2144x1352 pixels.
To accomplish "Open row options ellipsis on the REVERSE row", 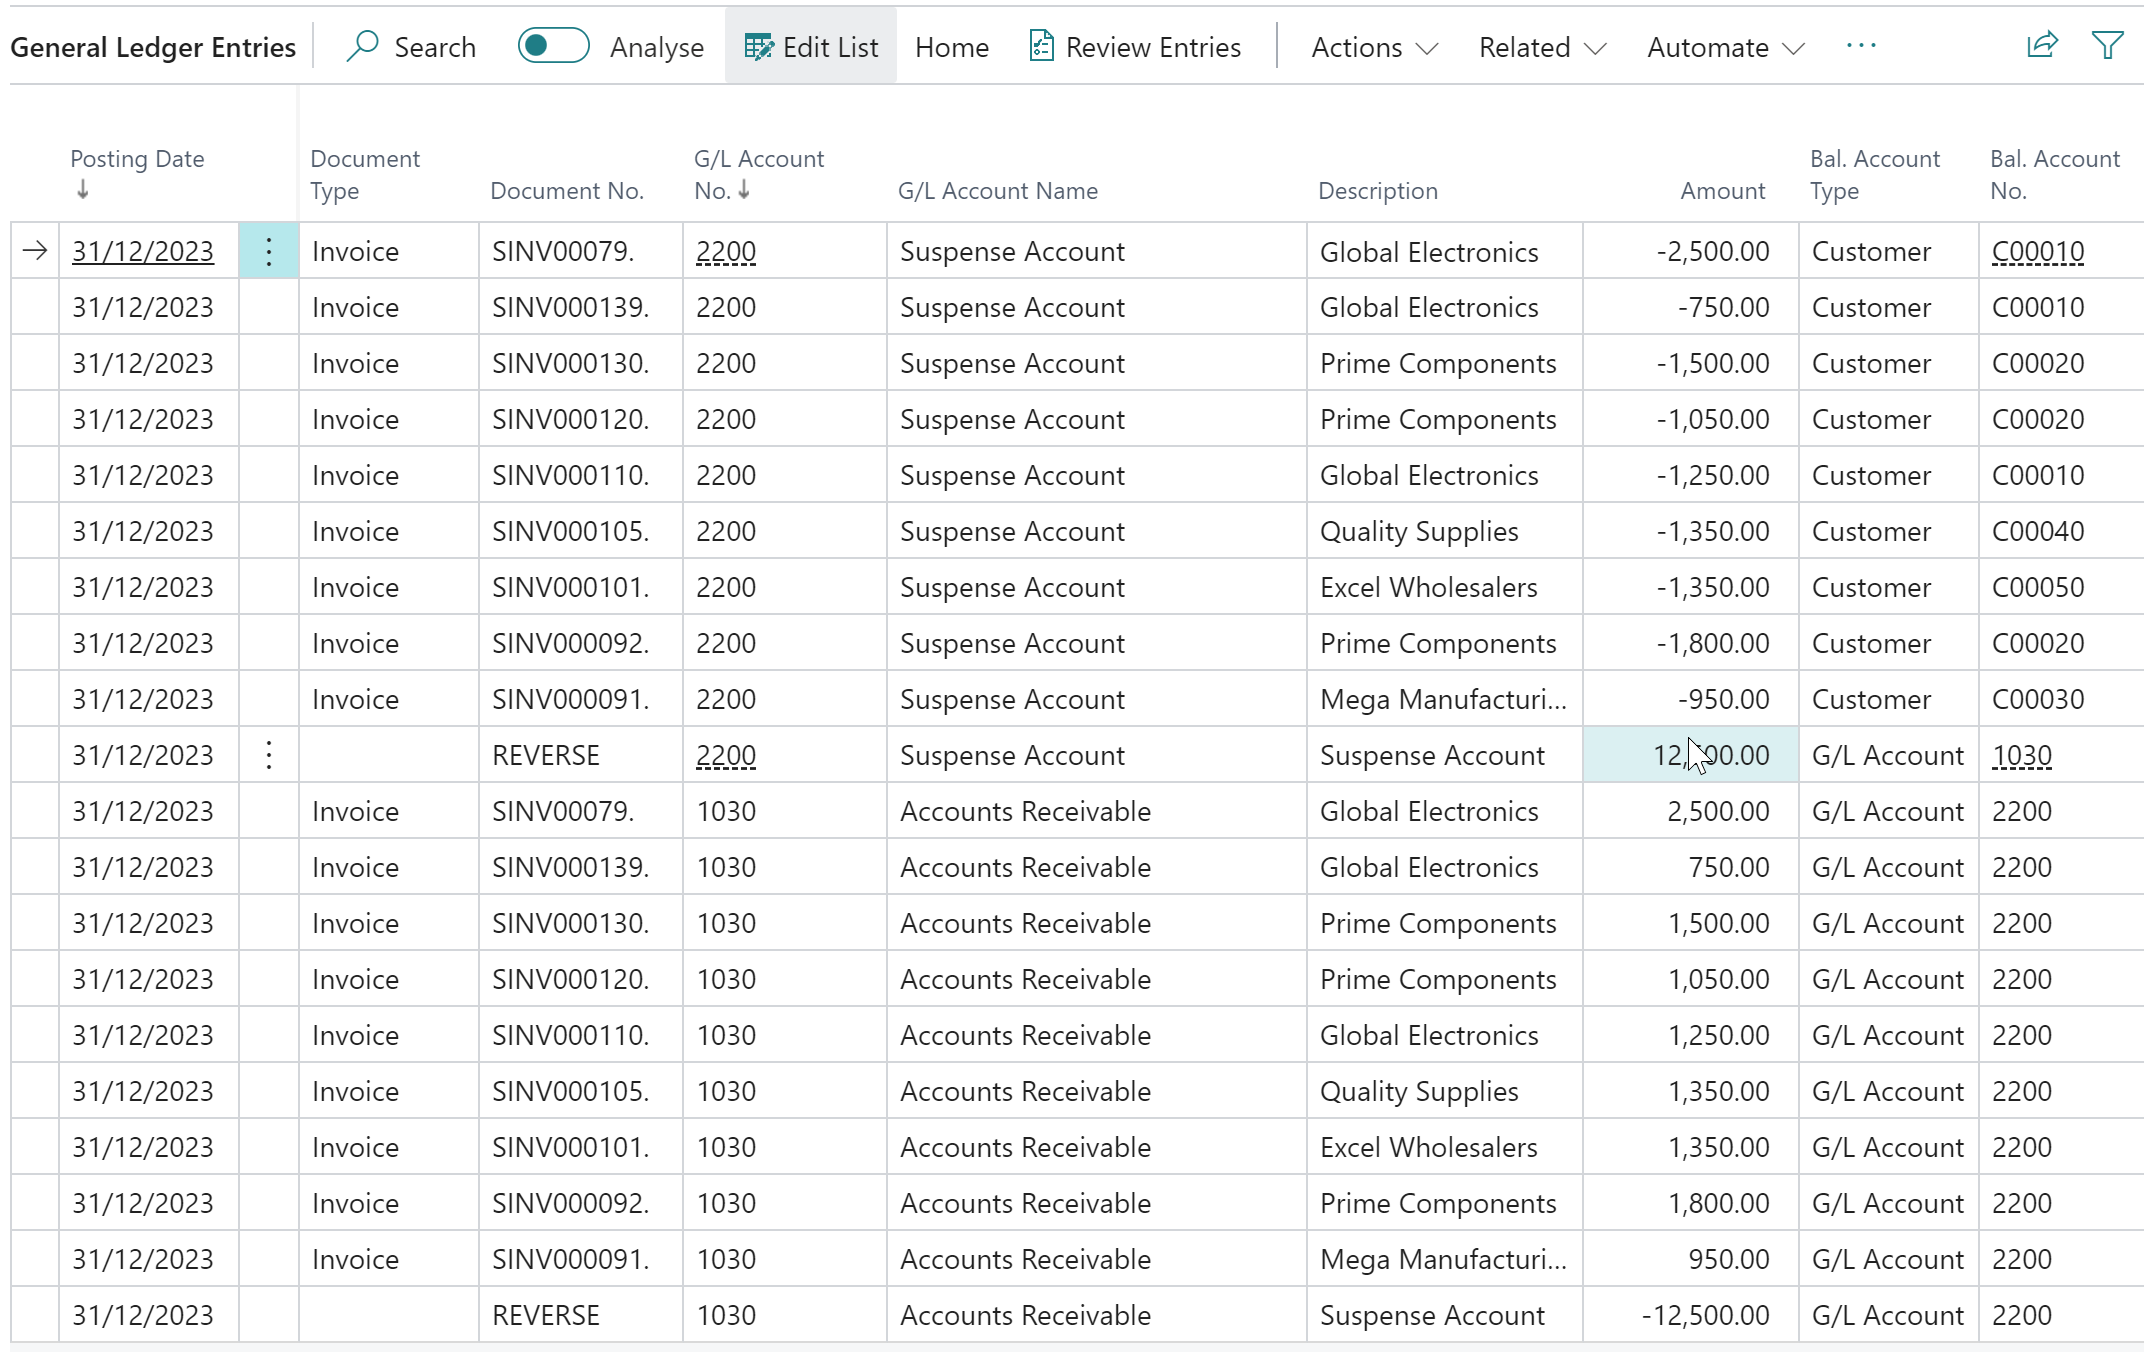I will pyautogui.click(x=268, y=755).
